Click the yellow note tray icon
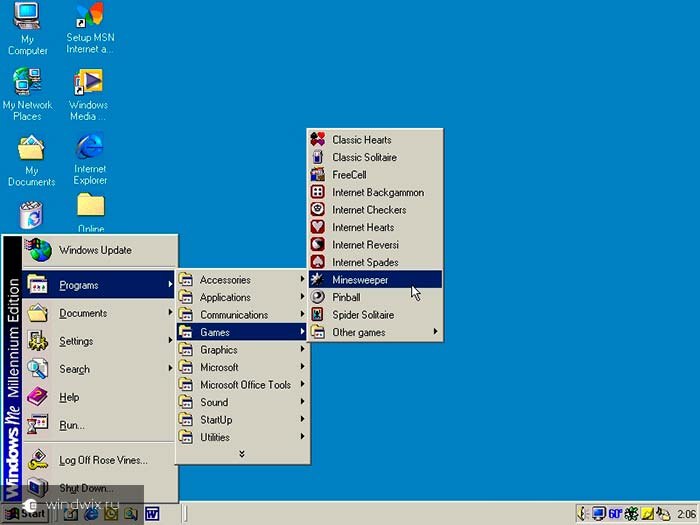The width and height of the screenshot is (700, 525). pos(647,514)
